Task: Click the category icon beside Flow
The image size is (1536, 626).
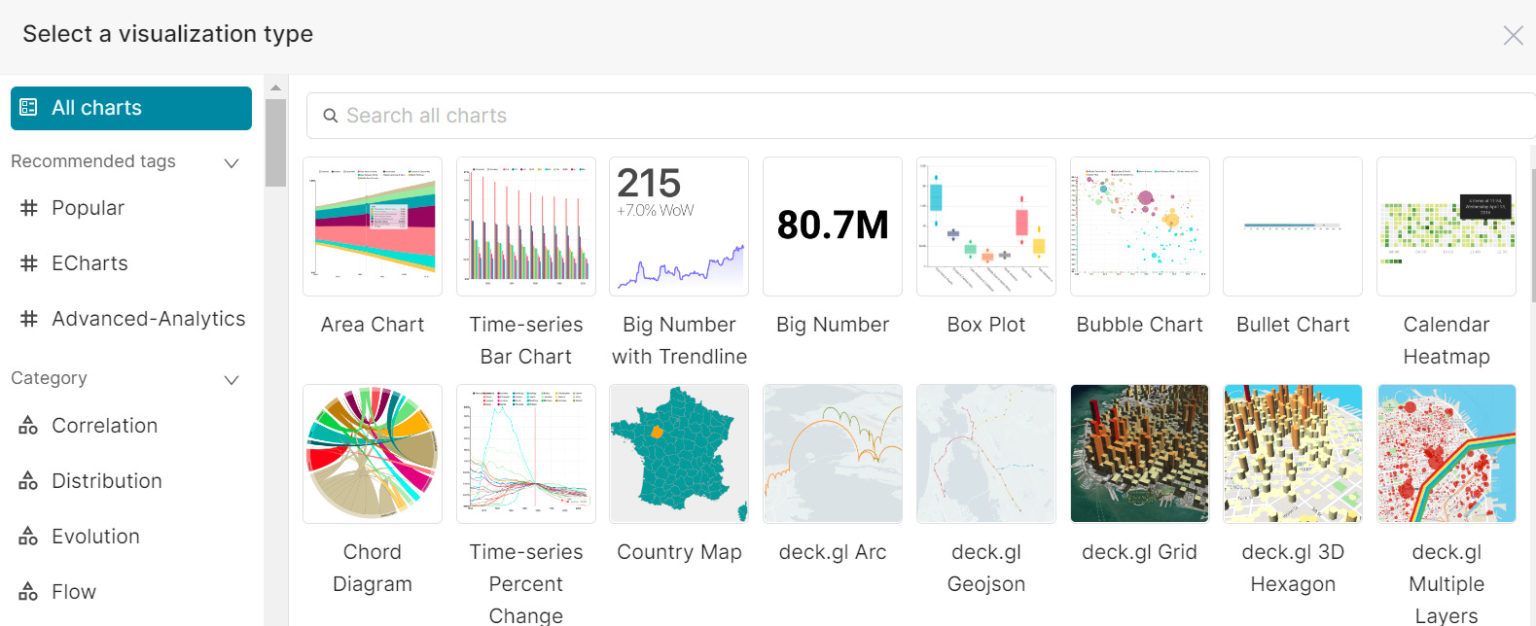Action: (x=28, y=592)
